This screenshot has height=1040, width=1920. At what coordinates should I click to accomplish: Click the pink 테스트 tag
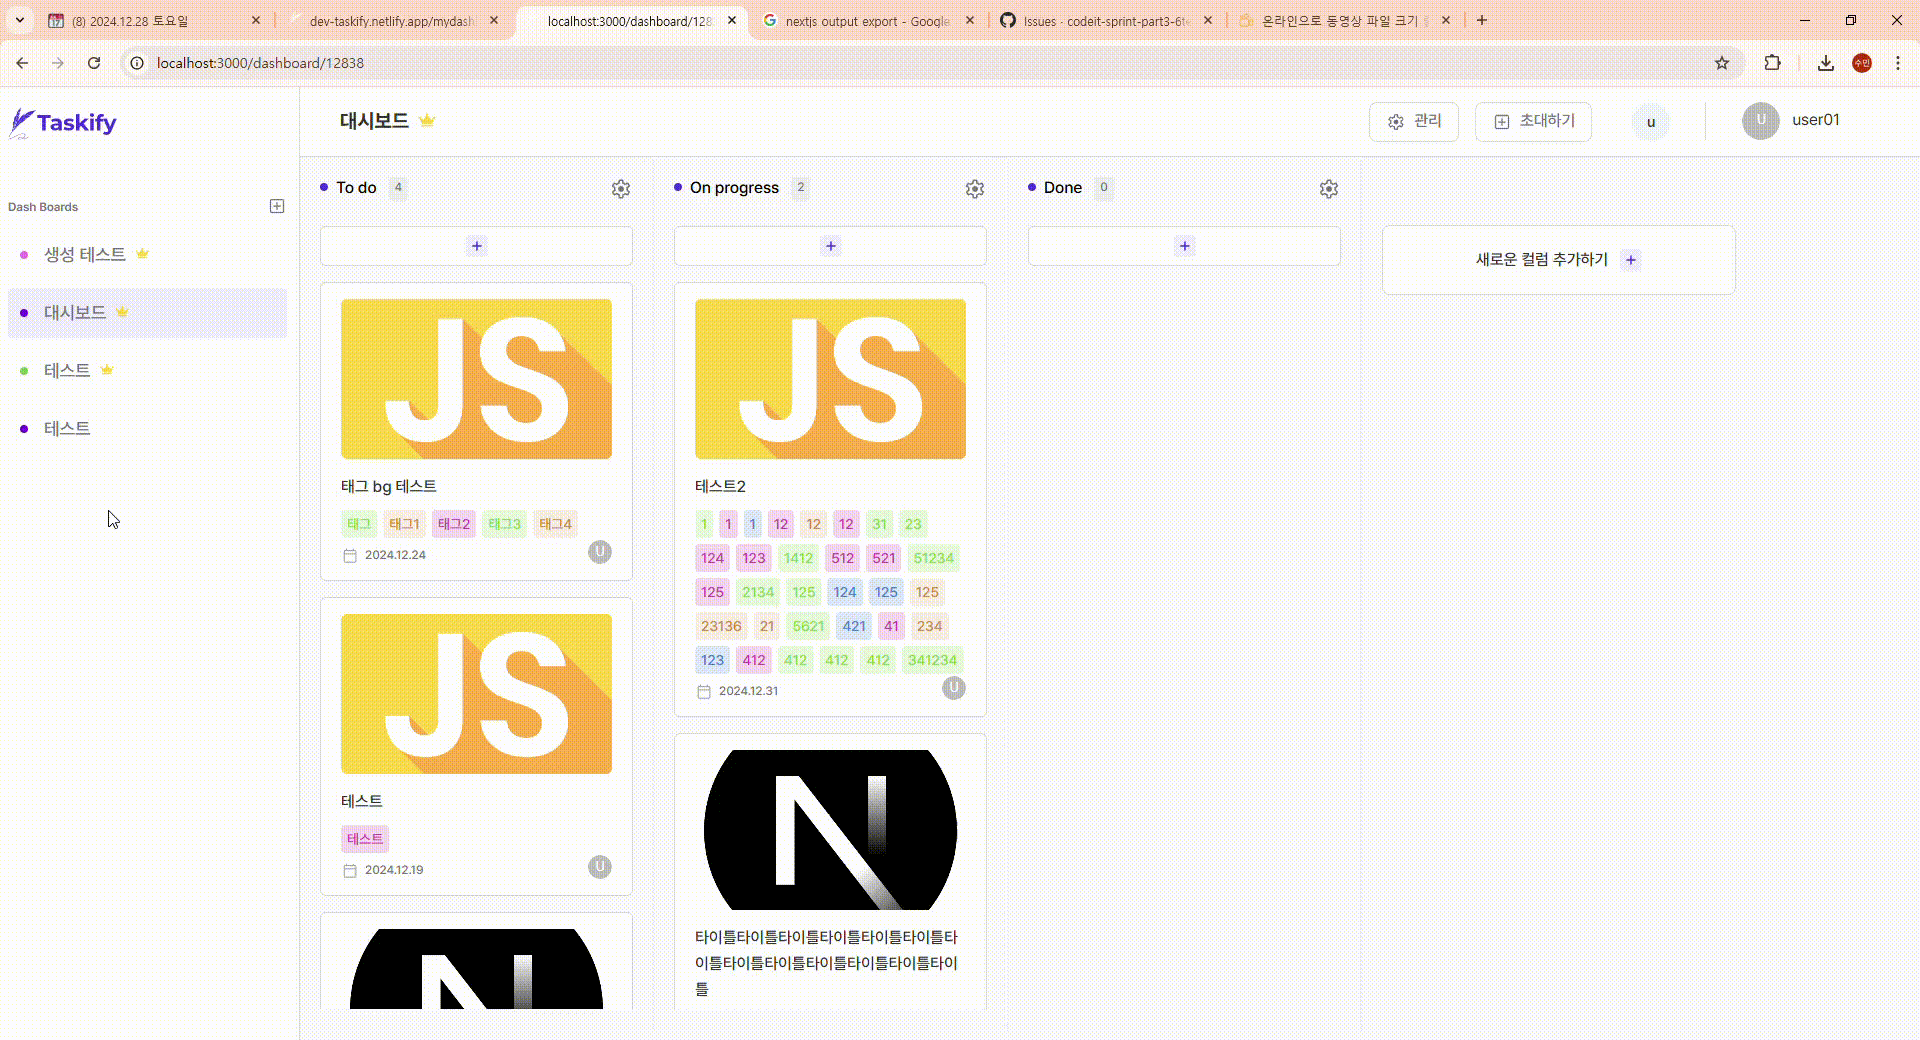tap(365, 839)
